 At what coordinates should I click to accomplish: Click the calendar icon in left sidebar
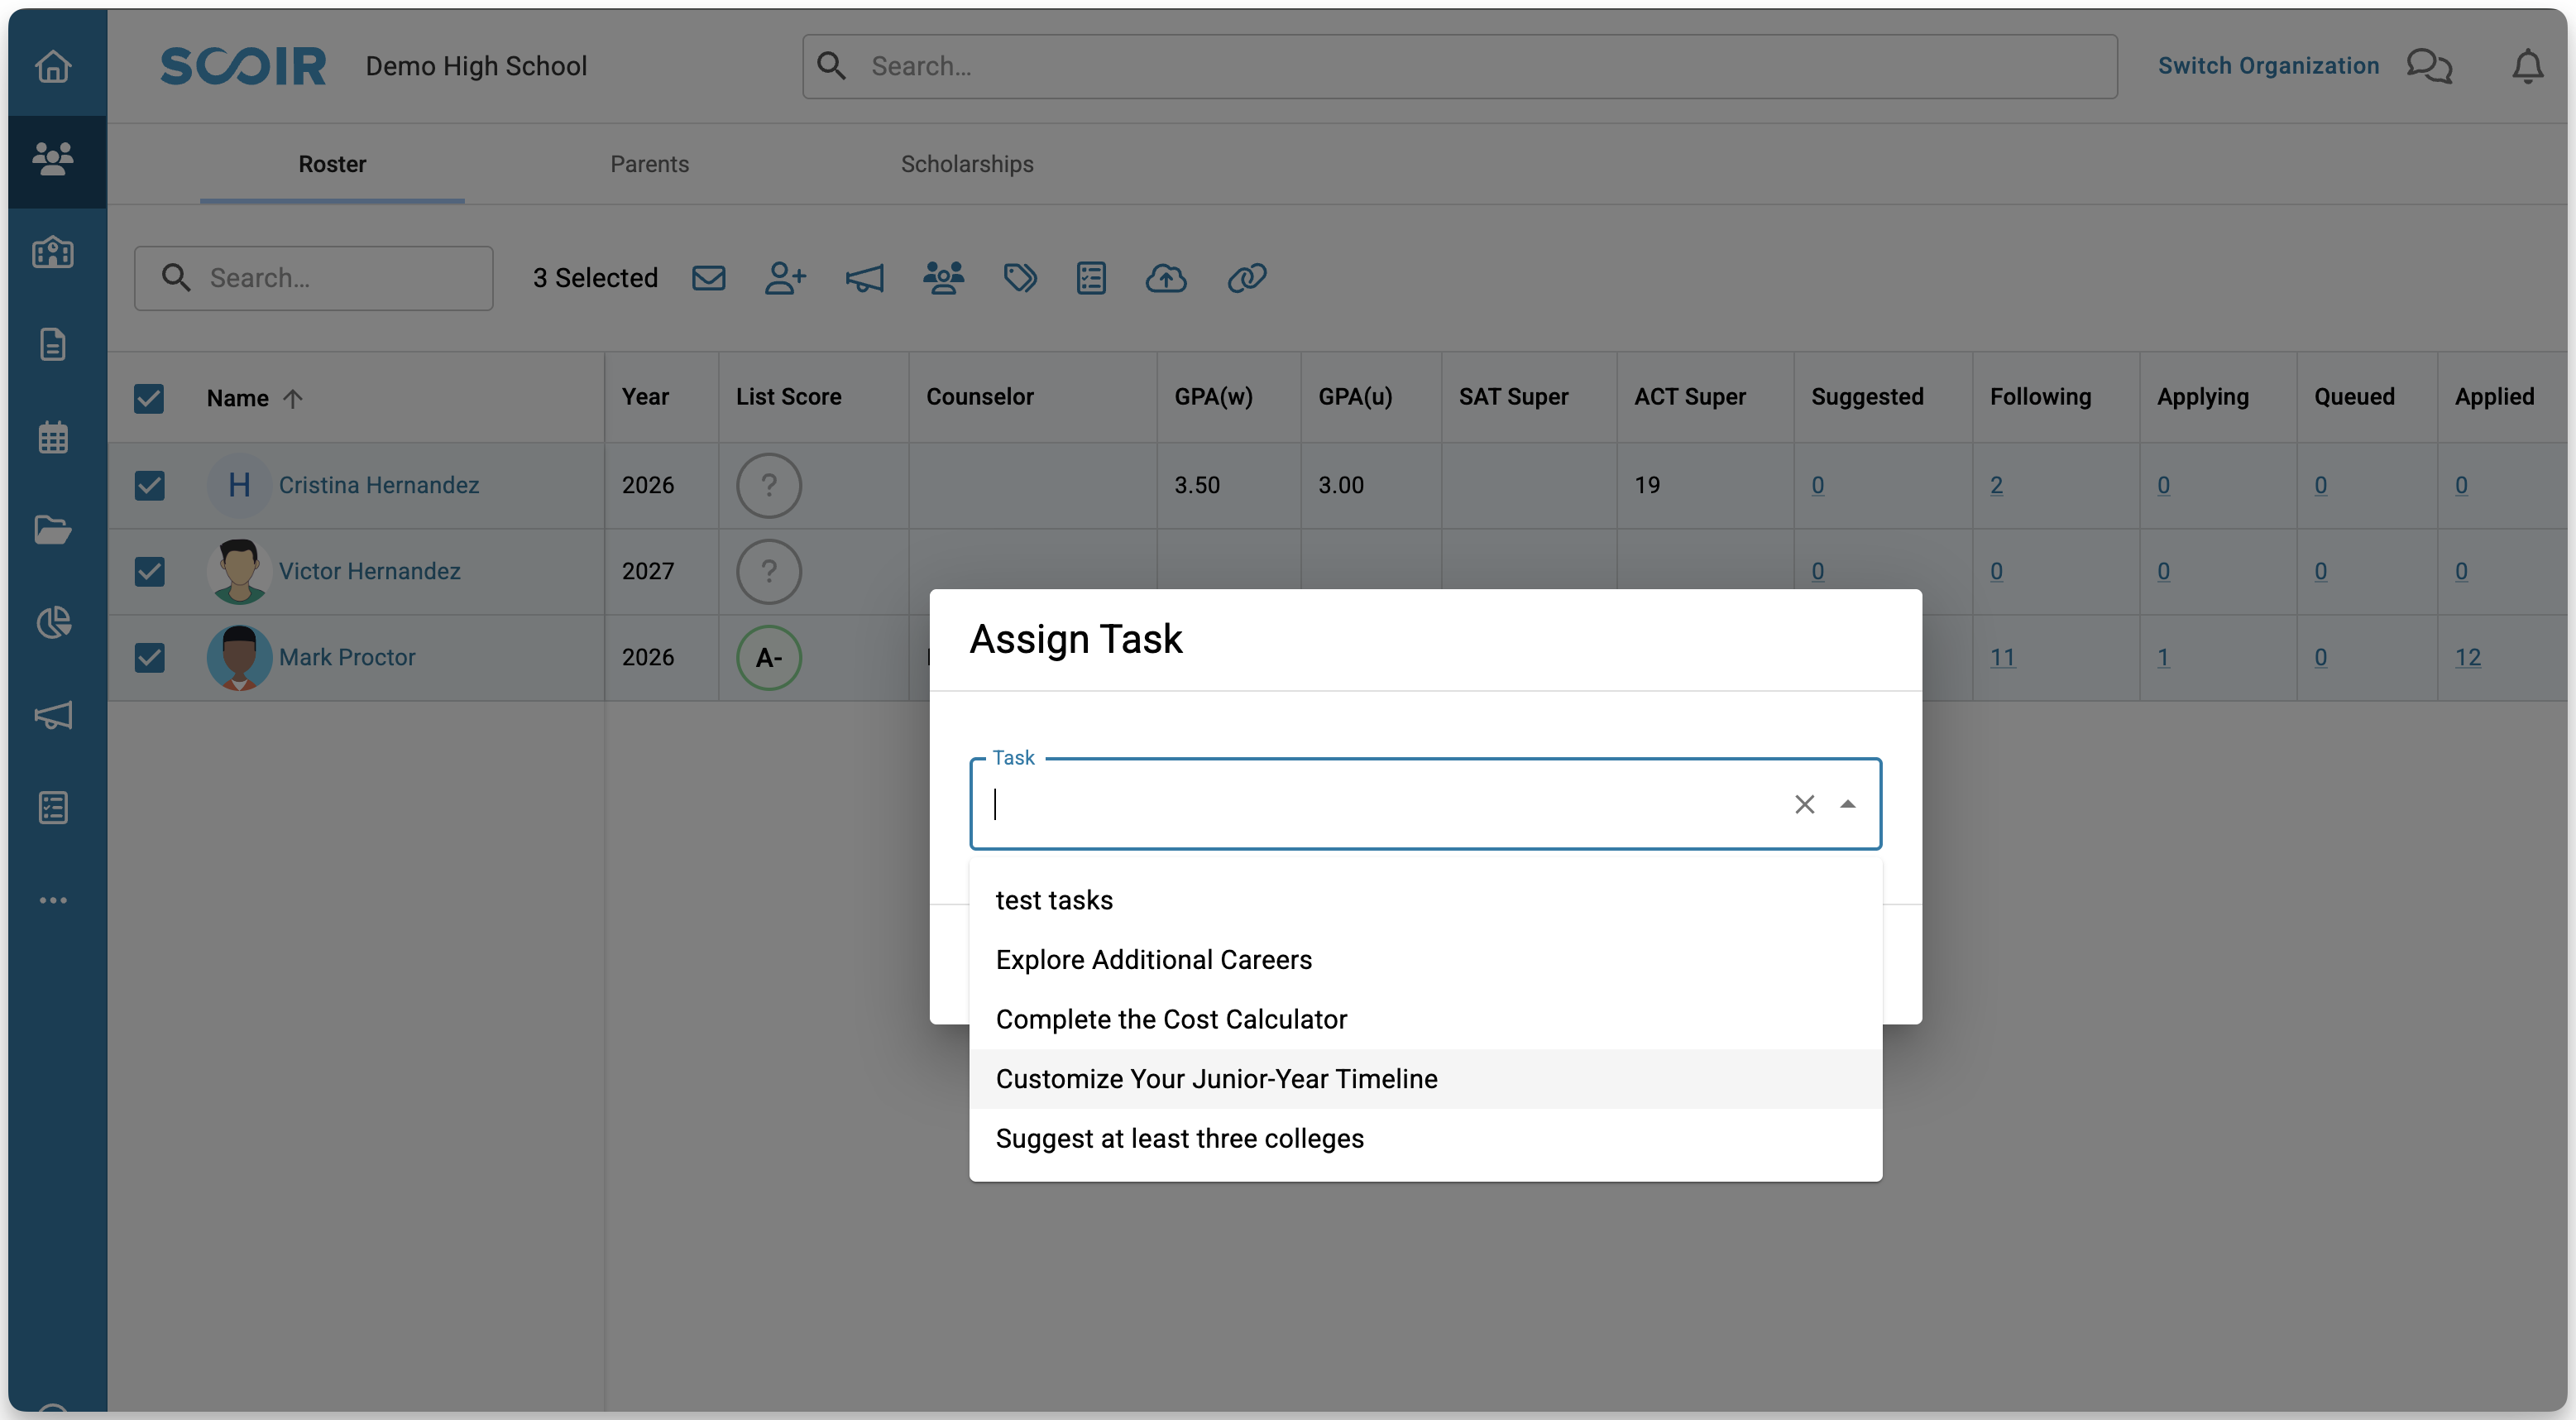pos(53,437)
